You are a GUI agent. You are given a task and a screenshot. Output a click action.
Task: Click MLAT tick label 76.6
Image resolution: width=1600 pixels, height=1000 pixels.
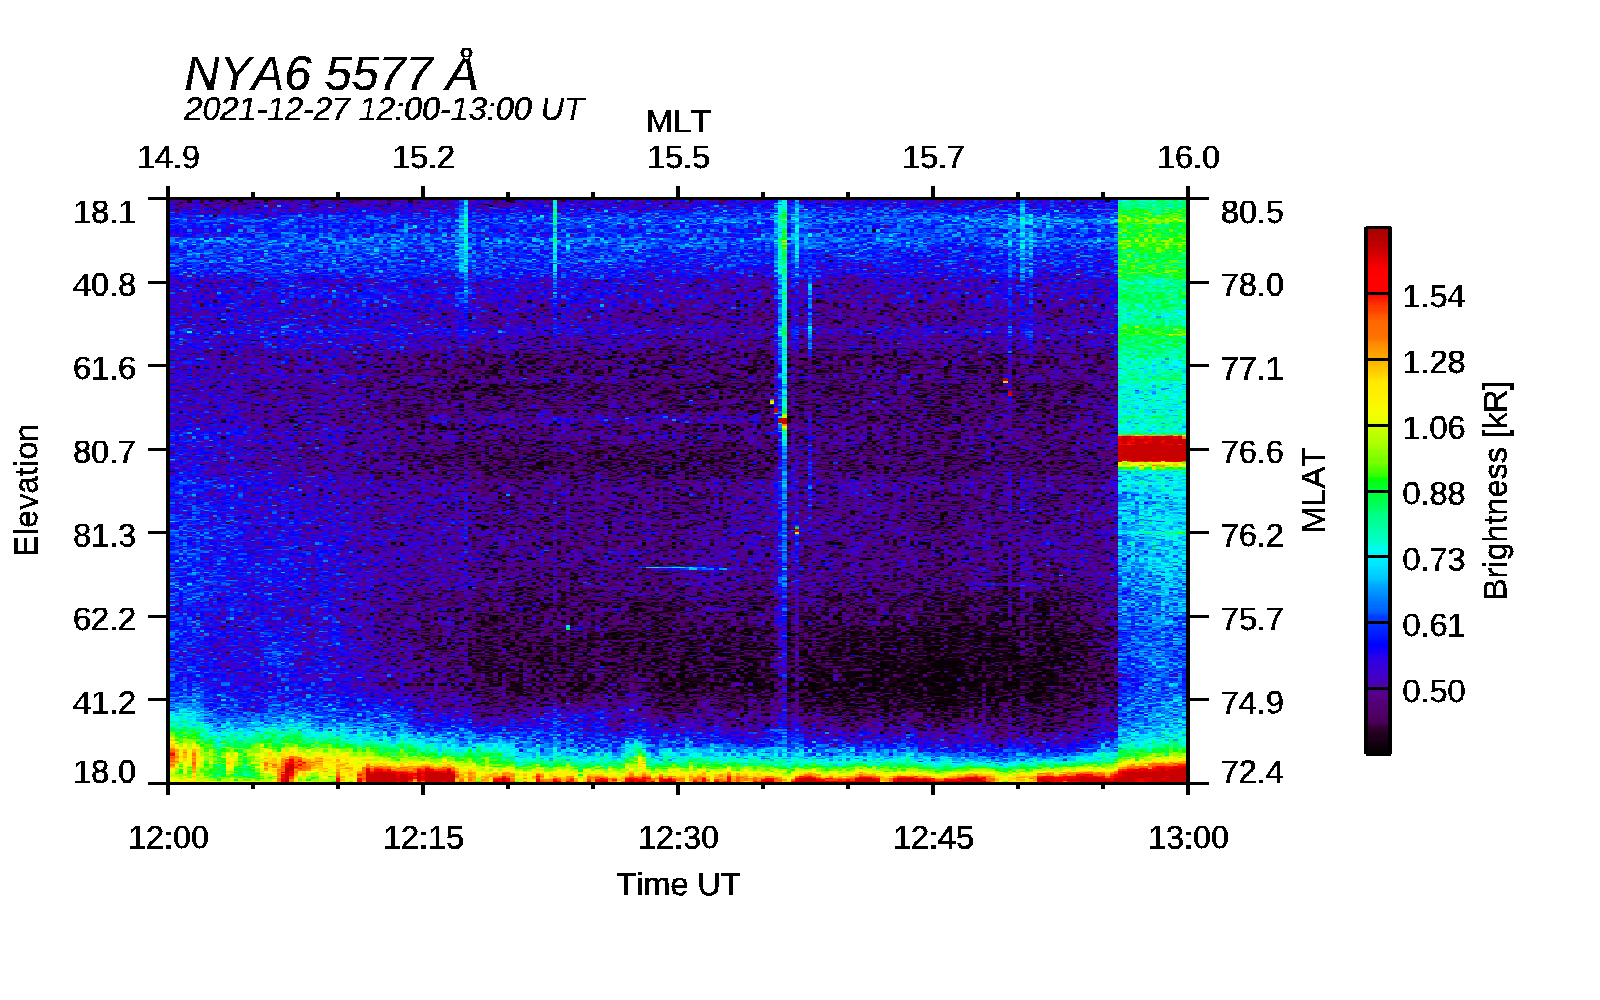[1252, 452]
